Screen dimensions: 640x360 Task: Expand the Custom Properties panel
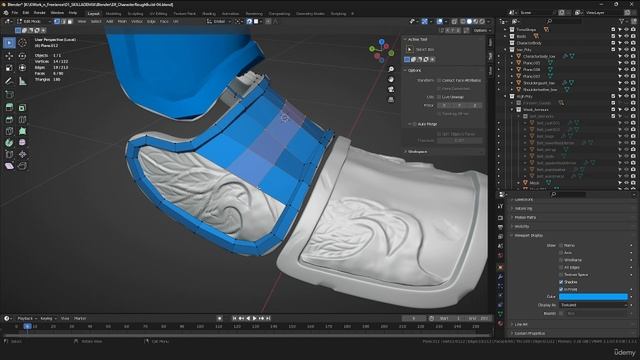coord(529,333)
